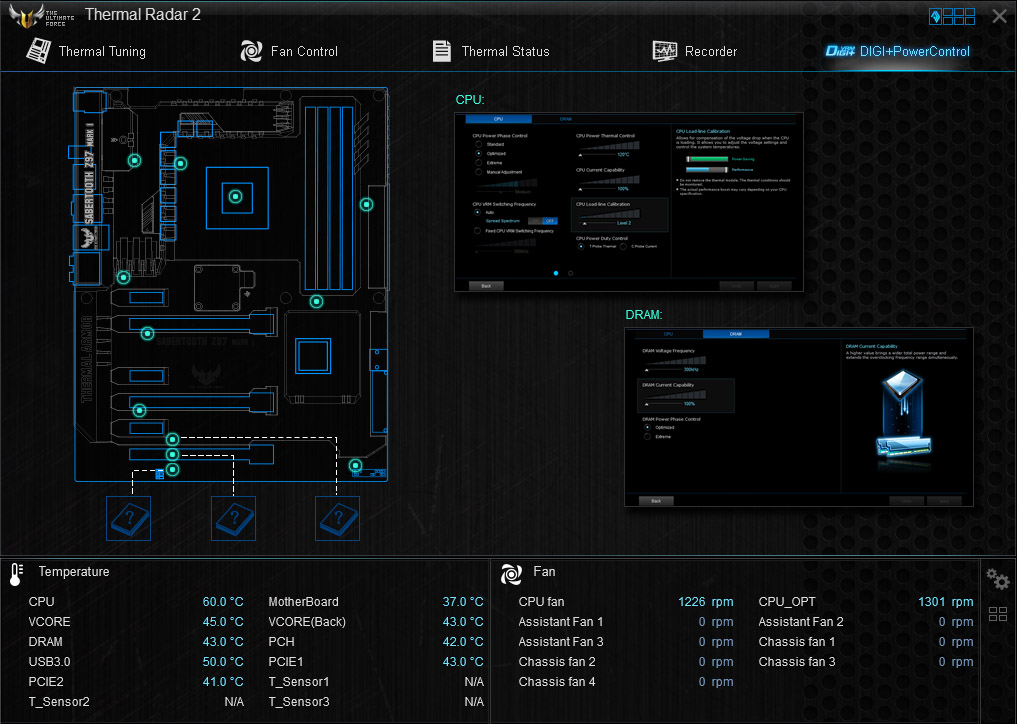Viewport: 1017px width, 724px height.
Task: Select the highlighted profile icon beside the empty slots
Action: coord(935,16)
